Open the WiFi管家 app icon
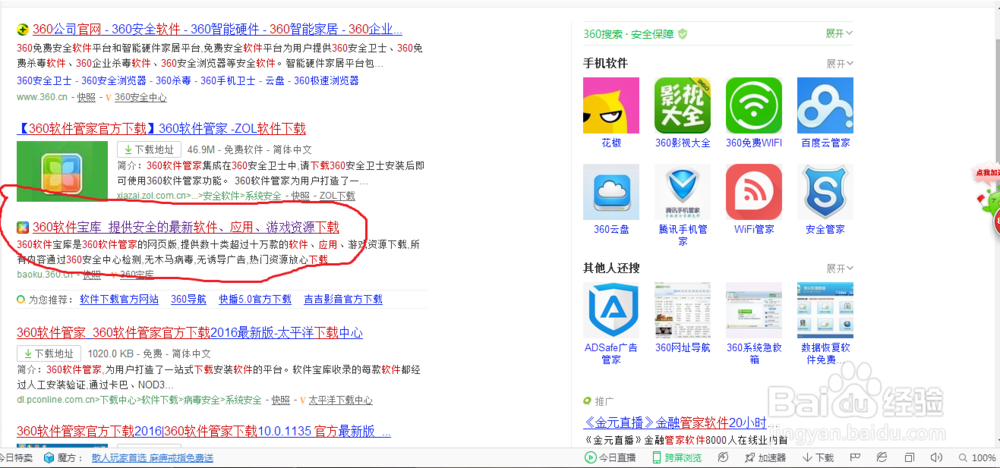The width and height of the screenshot is (1000, 468). point(754,192)
